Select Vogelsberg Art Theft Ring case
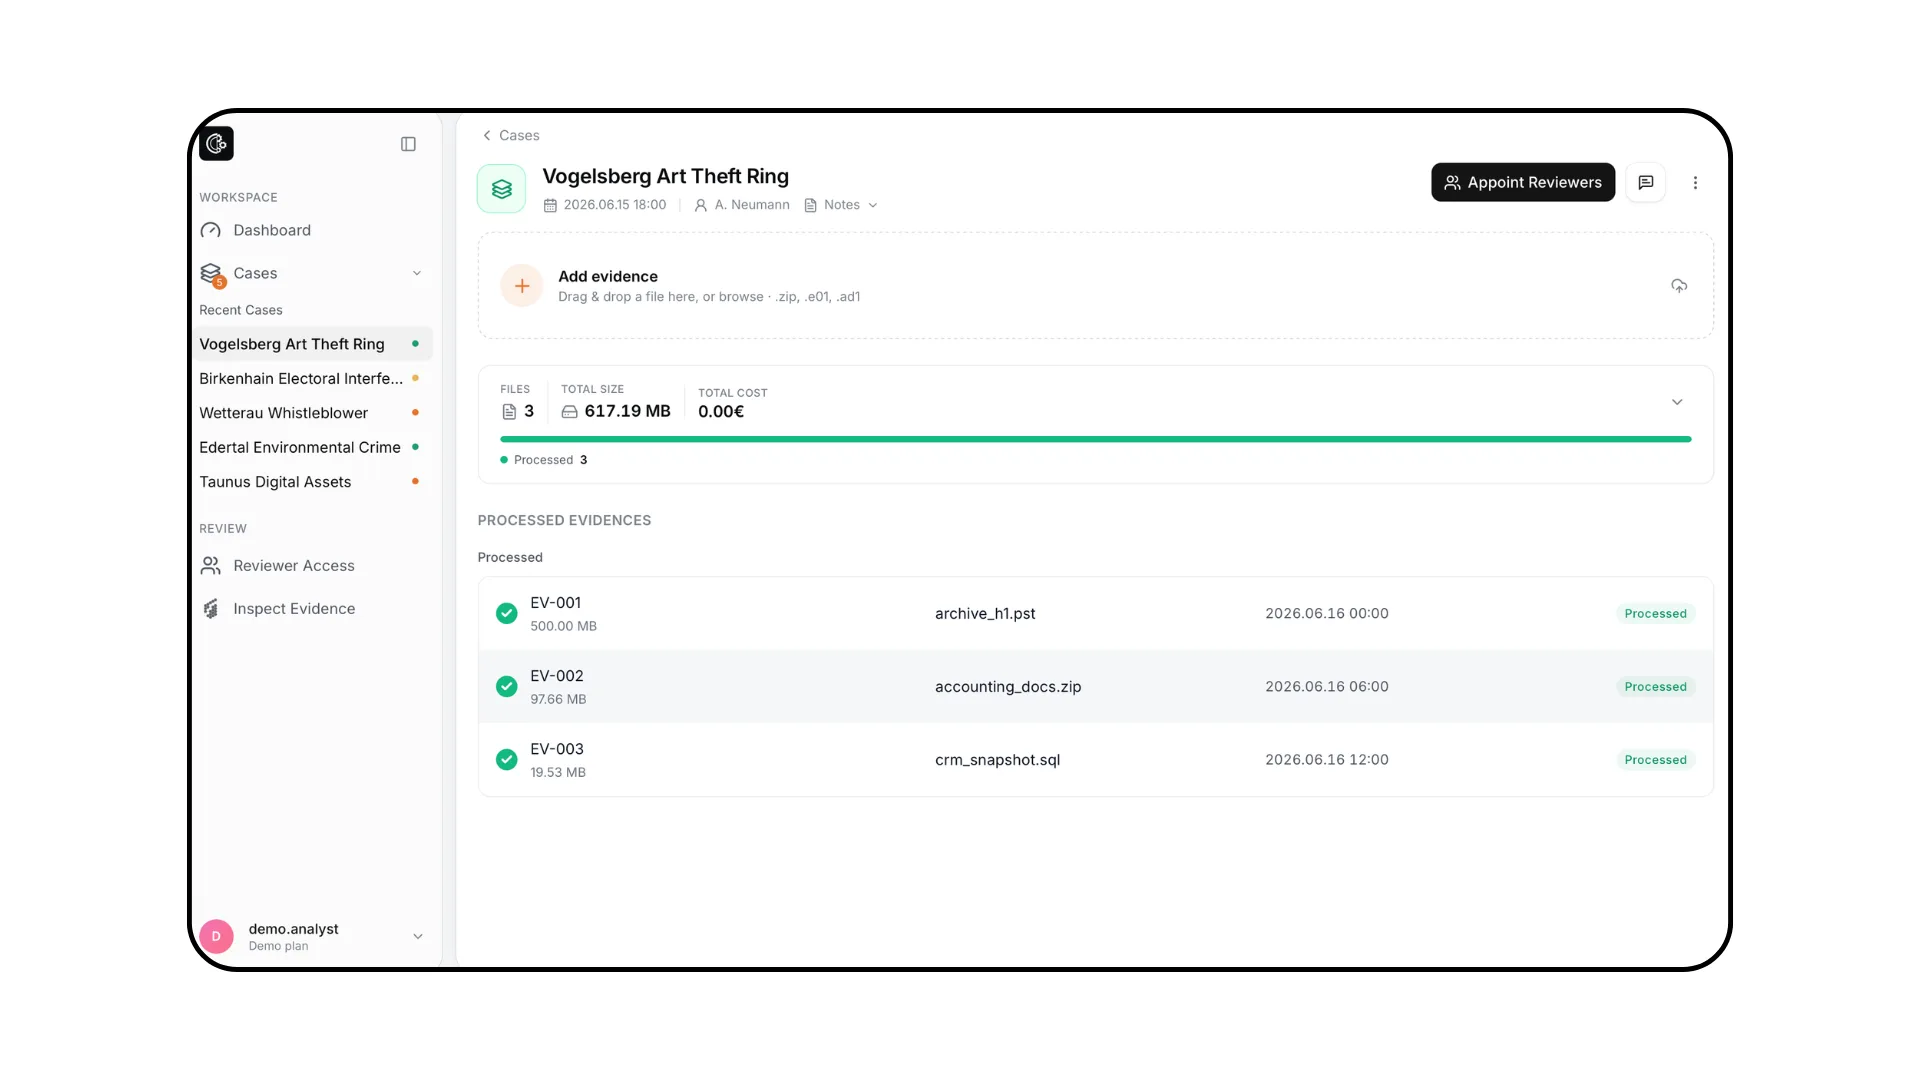The image size is (1920, 1080). click(x=314, y=344)
